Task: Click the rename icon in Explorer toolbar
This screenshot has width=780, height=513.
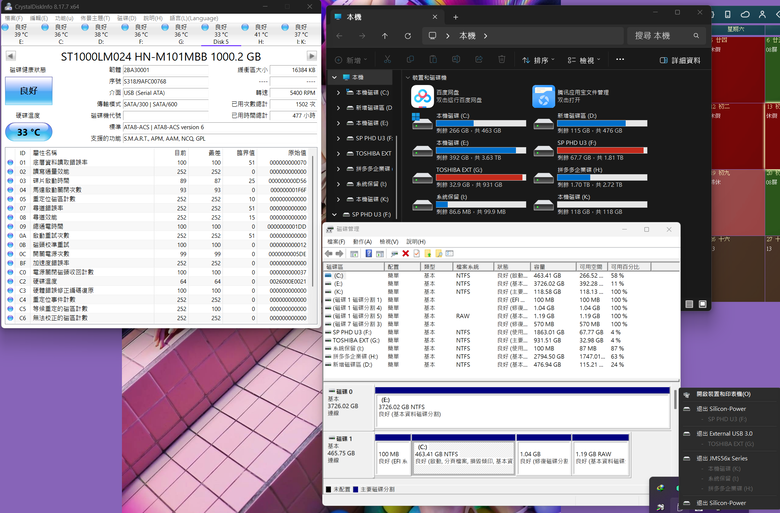Action: coord(456,60)
